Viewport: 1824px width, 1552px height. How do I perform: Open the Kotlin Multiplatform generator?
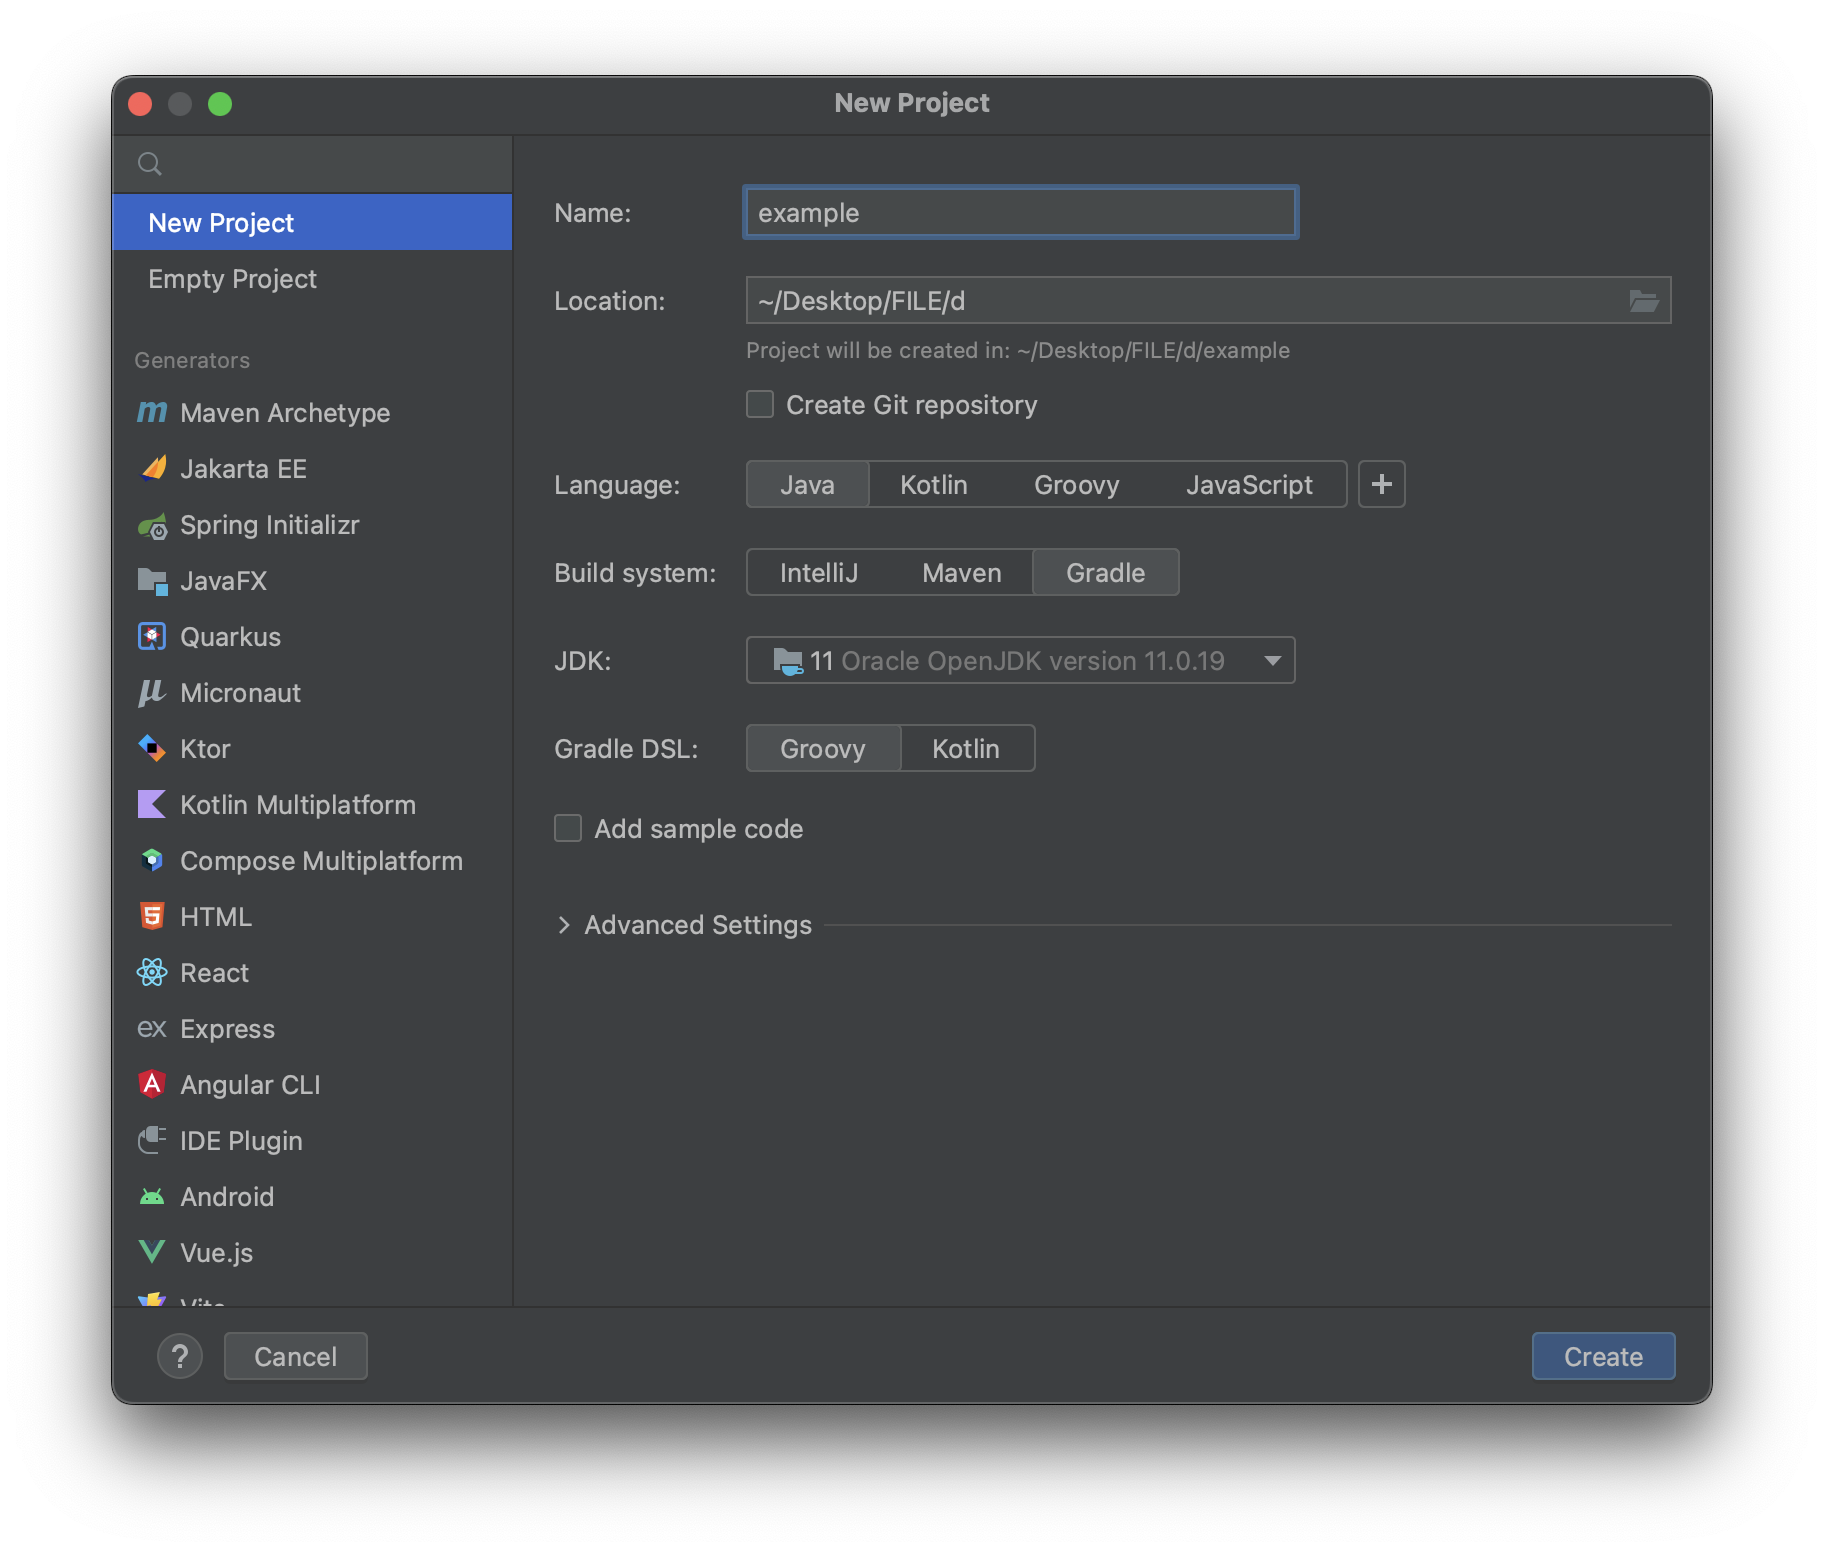(x=312, y=804)
